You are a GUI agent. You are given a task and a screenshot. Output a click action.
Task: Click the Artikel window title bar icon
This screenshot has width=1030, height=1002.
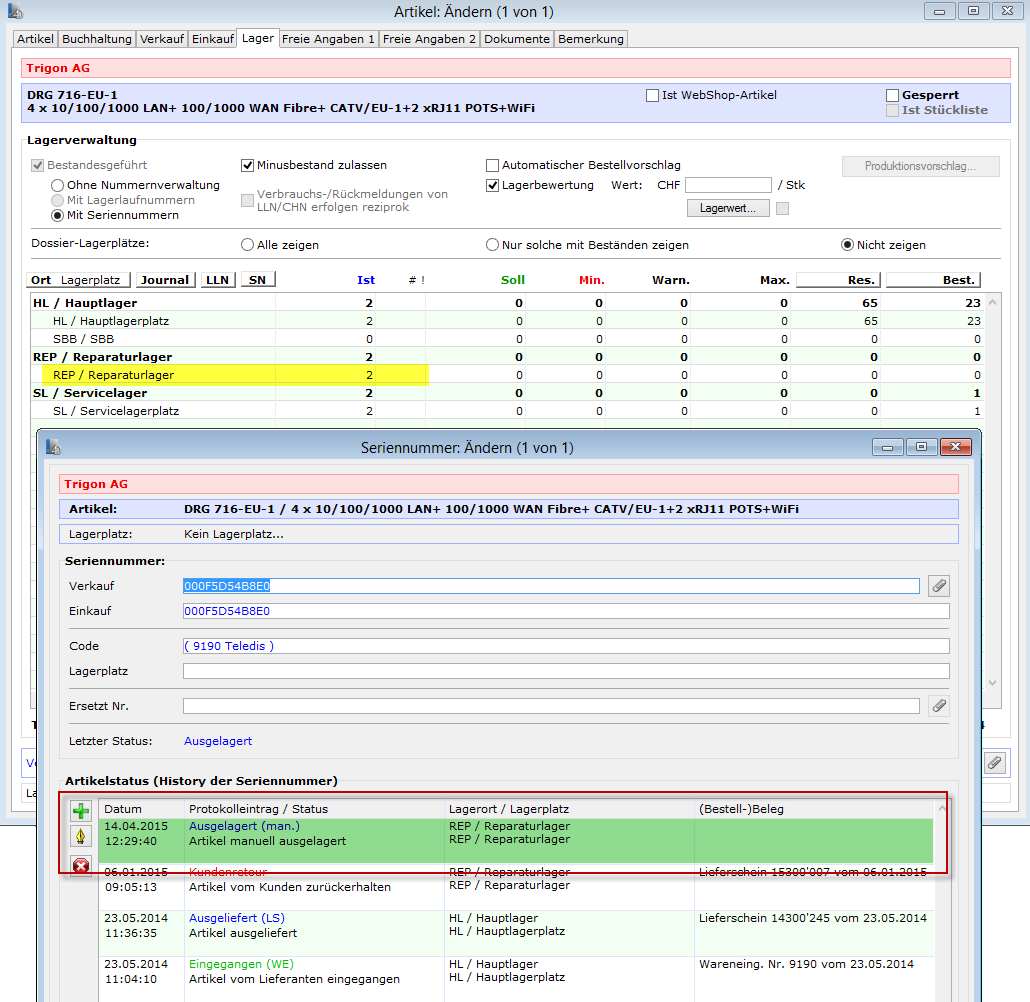[x=15, y=11]
